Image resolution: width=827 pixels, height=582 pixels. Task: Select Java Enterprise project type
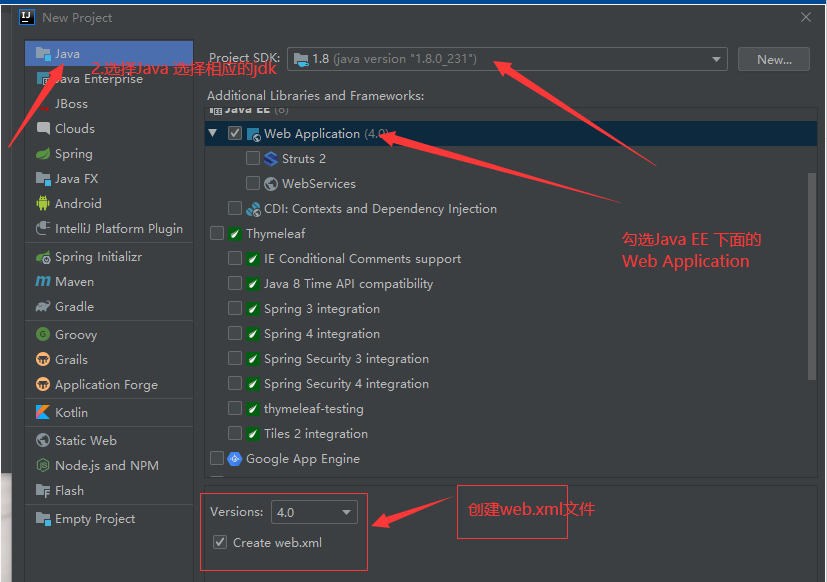pyautogui.click(x=109, y=79)
